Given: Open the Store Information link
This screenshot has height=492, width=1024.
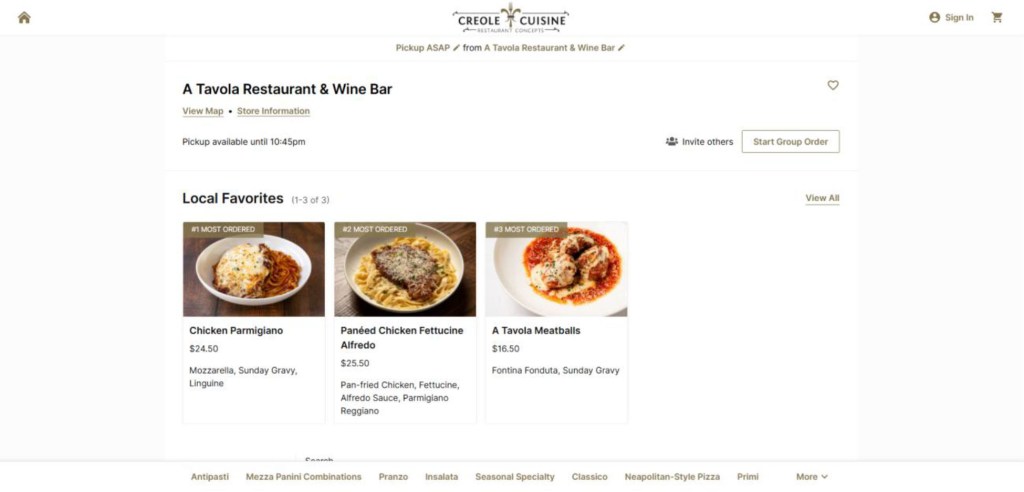Looking at the screenshot, I should (273, 111).
